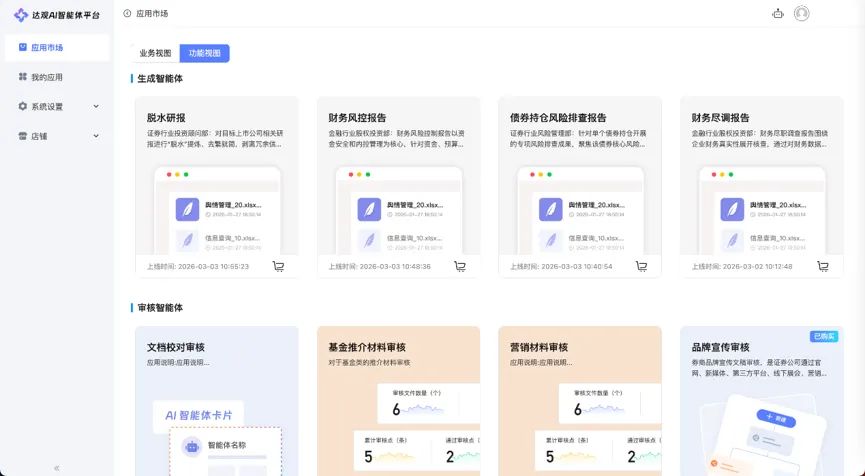Collapse the sidebar with double-chevron icon

tap(57, 468)
